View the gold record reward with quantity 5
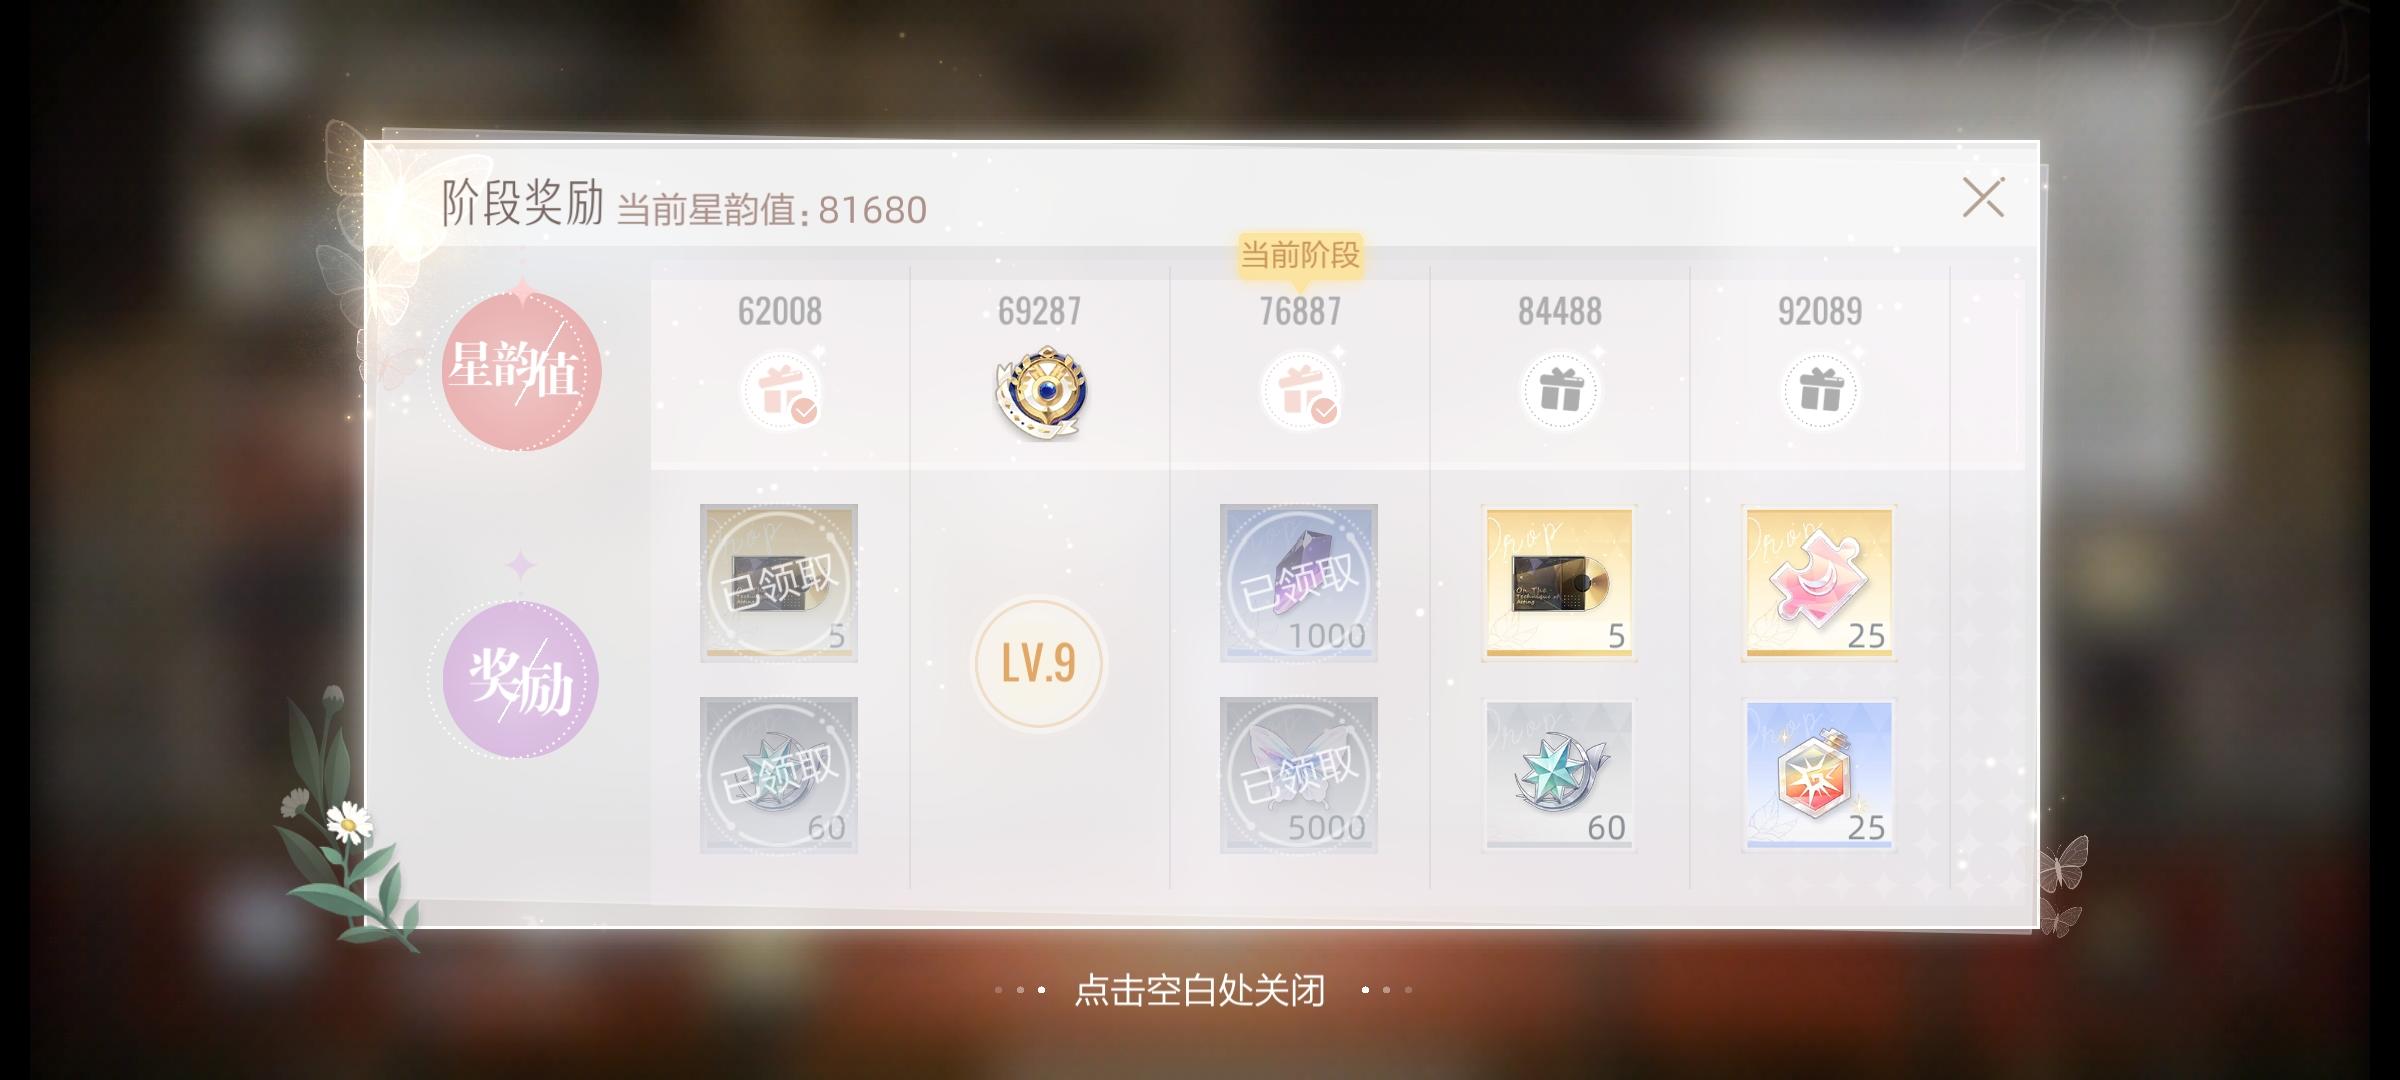Screen dimensions: 2400x1080 1559,583
